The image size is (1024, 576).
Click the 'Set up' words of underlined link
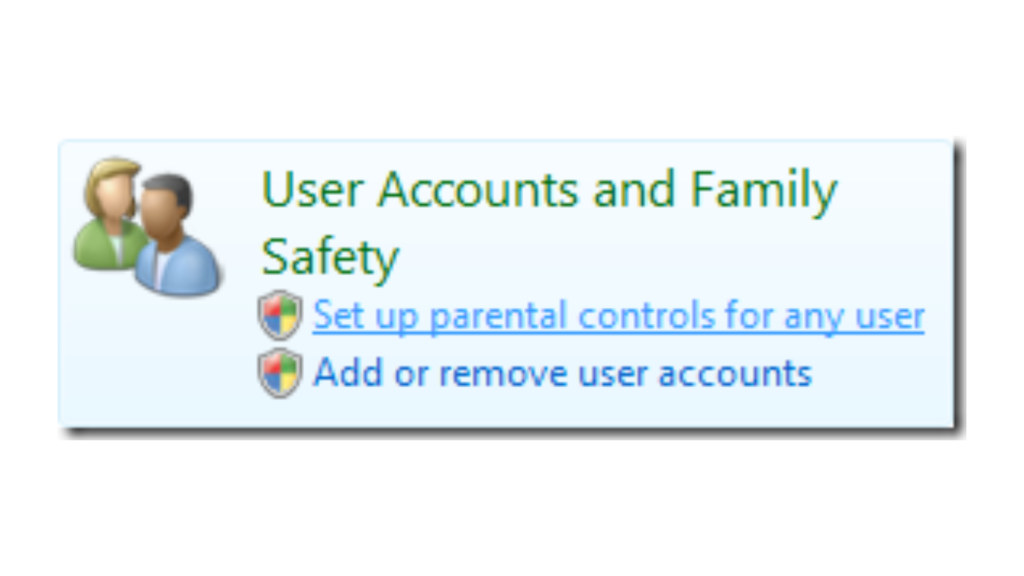[x=365, y=317]
